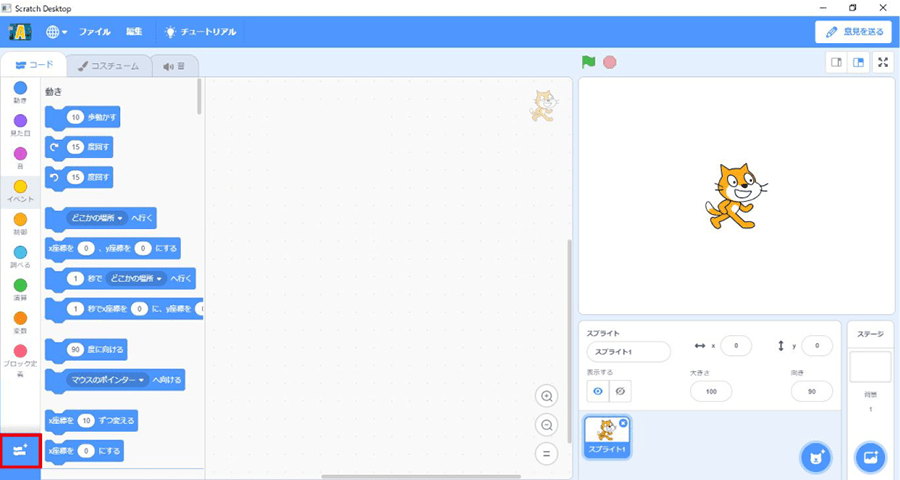Open the 編集 menu
The width and height of the screenshot is (900, 480).
point(134,32)
